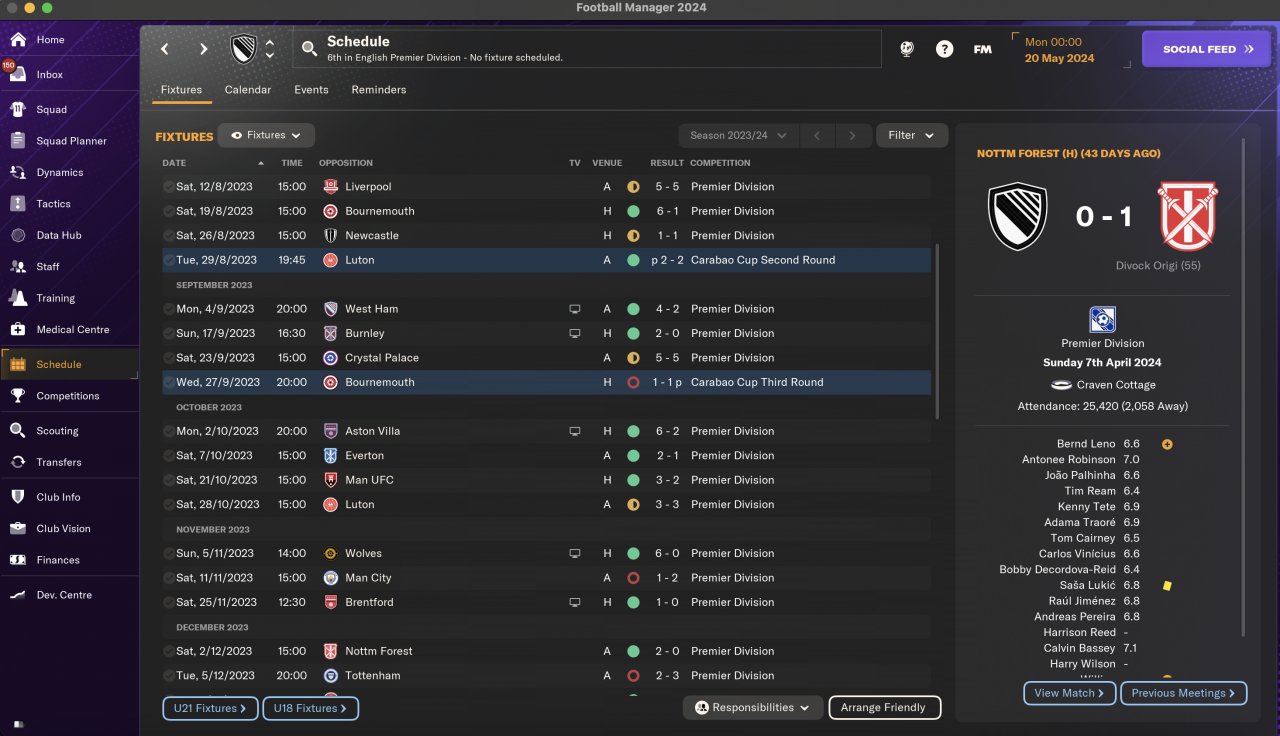Open the help question mark icon
The height and width of the screenshot is (736, 1280).
coord(944,49)
